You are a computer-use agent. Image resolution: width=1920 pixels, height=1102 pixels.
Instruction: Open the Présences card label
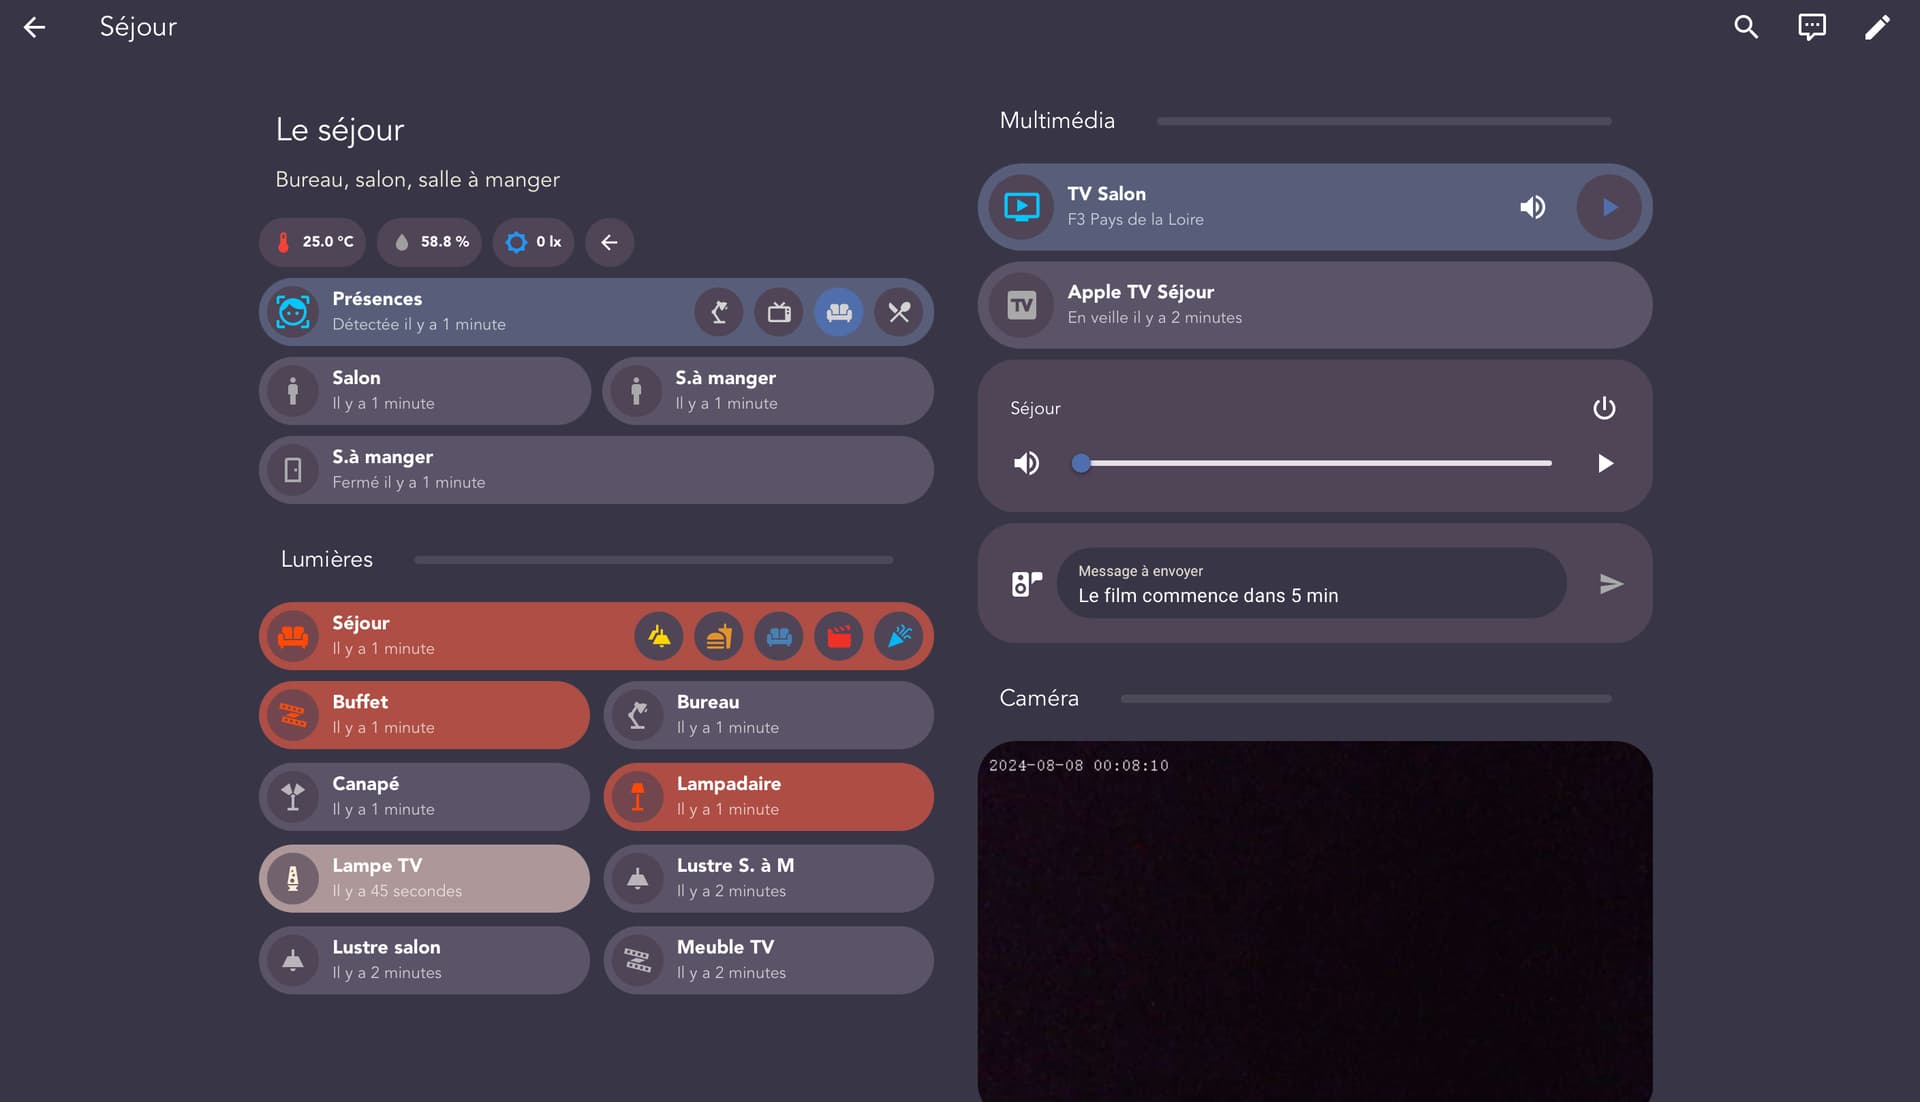pyautogui.click(x=377, y=299)
